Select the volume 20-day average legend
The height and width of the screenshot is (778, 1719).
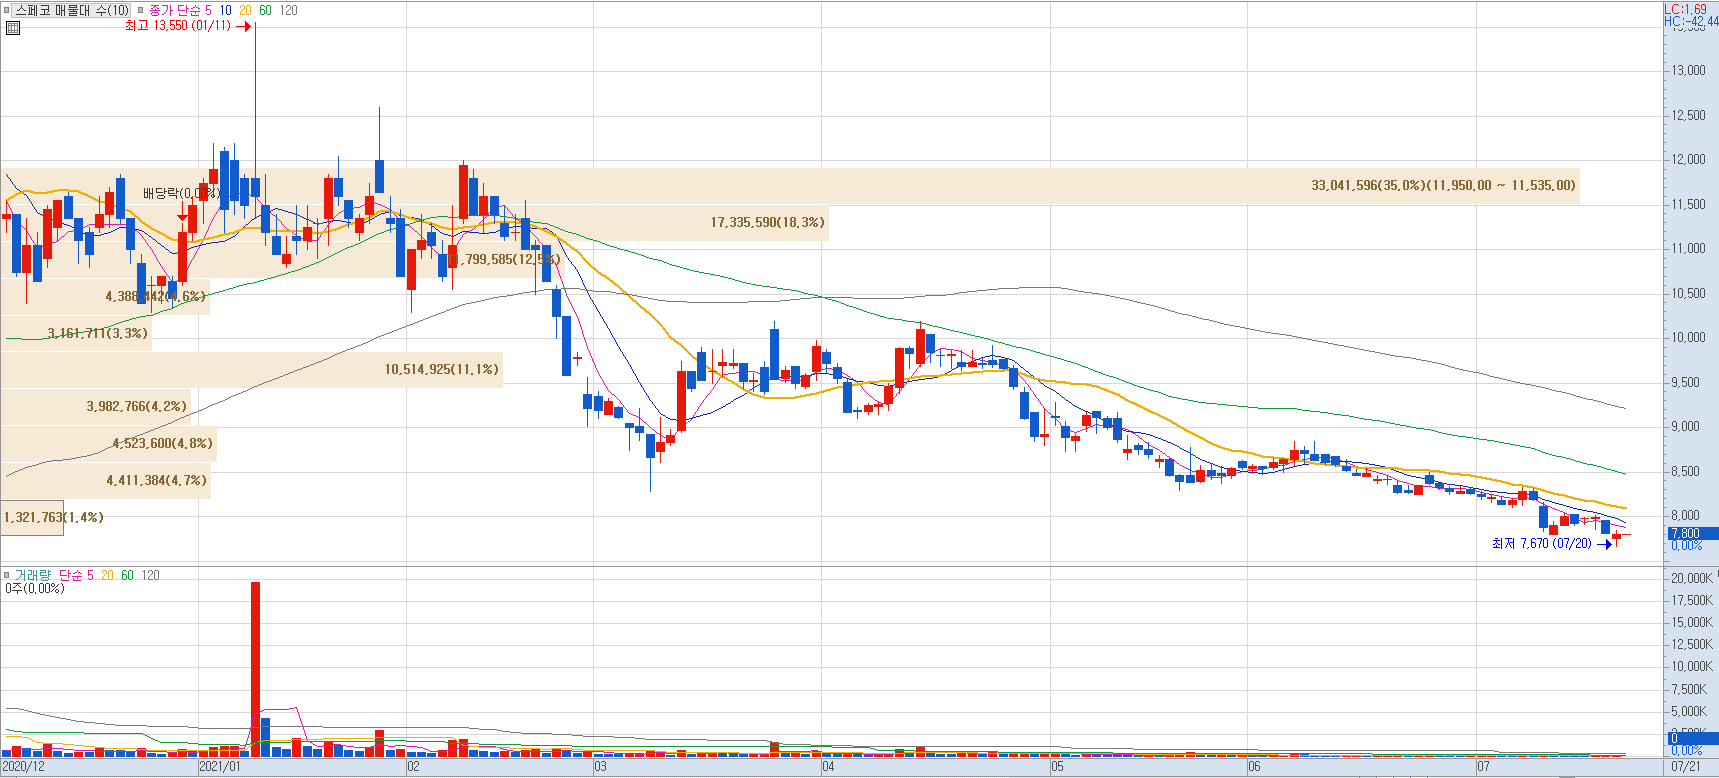click(107, 575)
